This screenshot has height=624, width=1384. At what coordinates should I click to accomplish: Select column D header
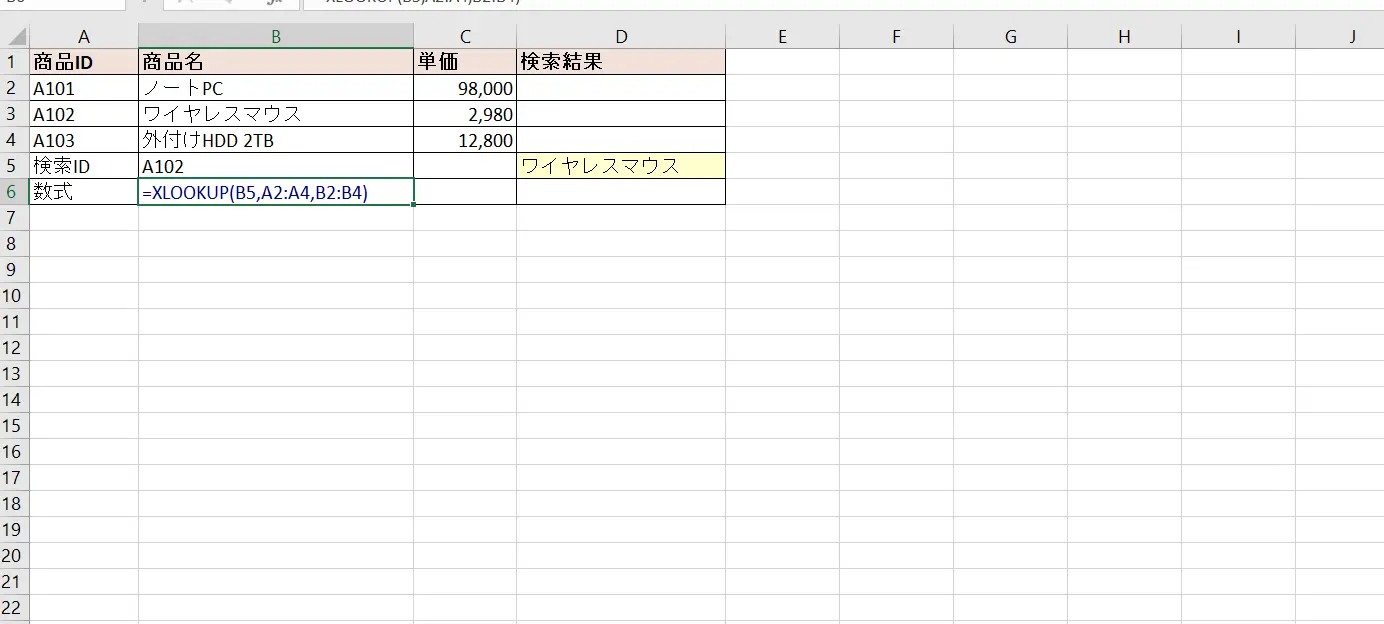[x=621, y=37]
